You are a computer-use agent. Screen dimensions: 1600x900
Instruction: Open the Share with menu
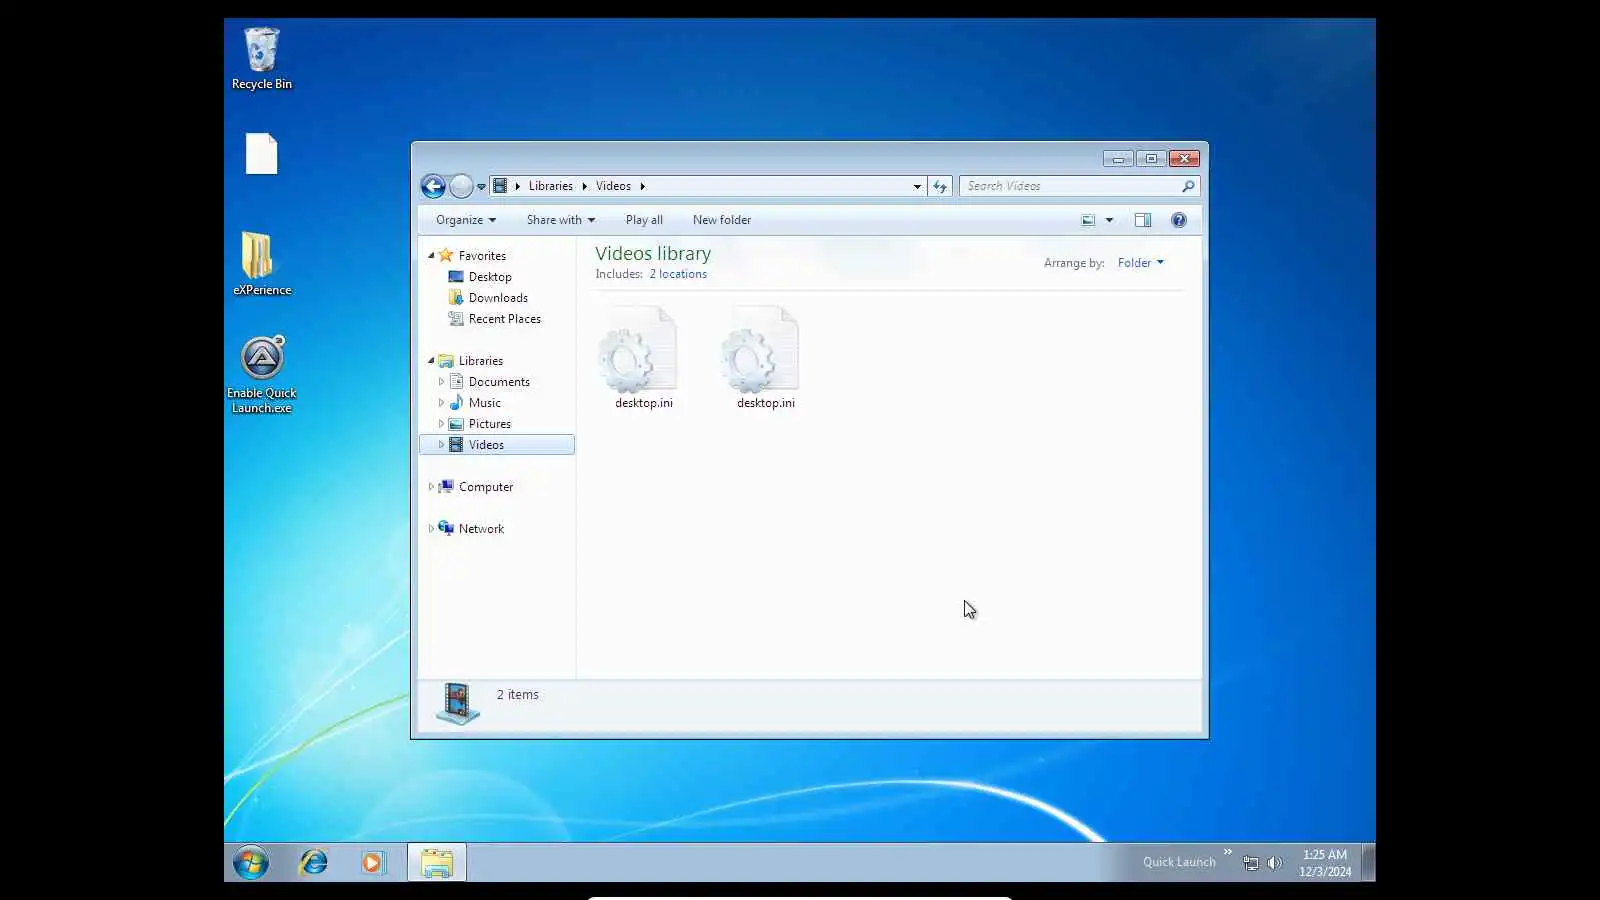(x=561, y=220)
